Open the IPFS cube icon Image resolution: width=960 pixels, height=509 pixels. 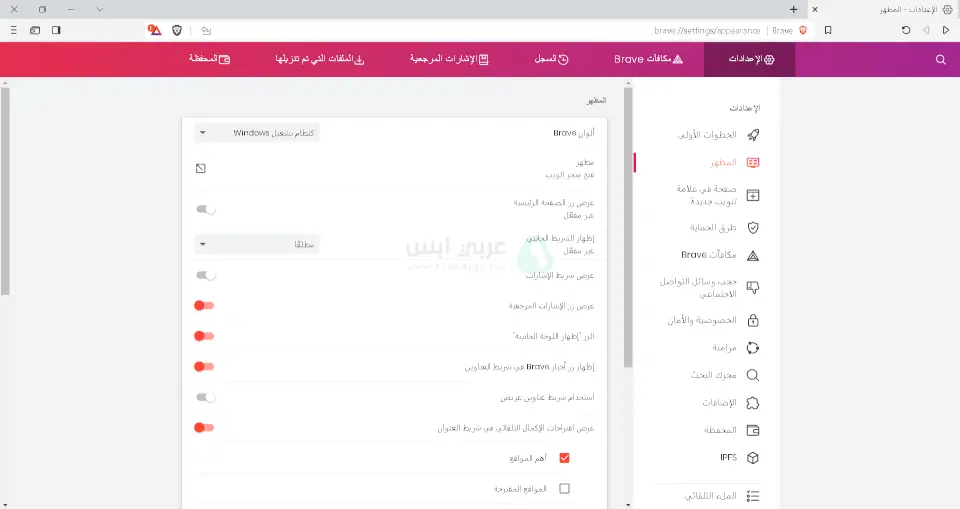tap(753, 458)
